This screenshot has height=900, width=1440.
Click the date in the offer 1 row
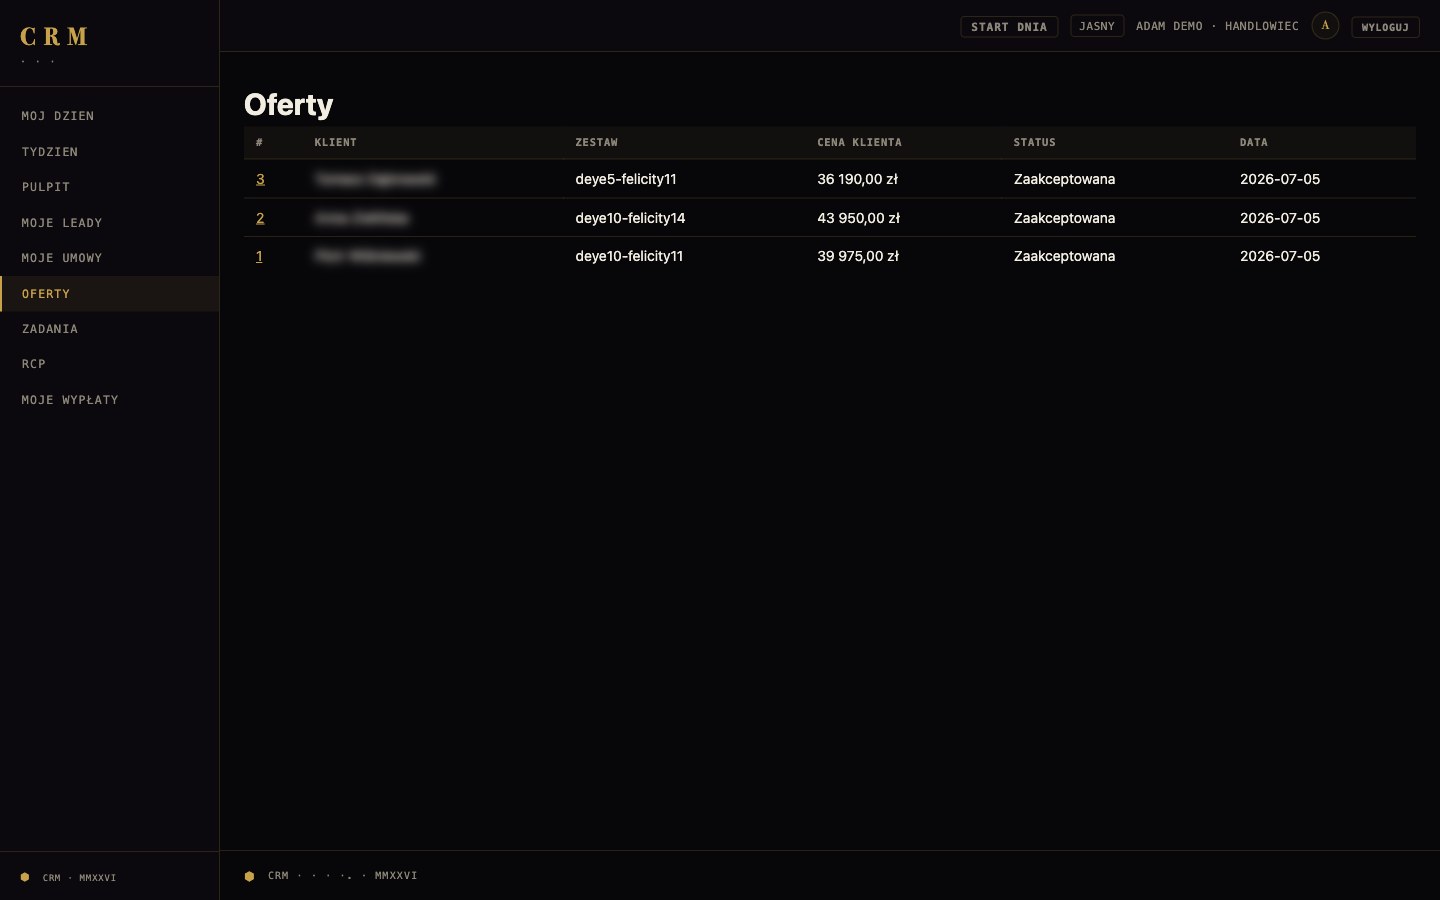click(1280, 256)
